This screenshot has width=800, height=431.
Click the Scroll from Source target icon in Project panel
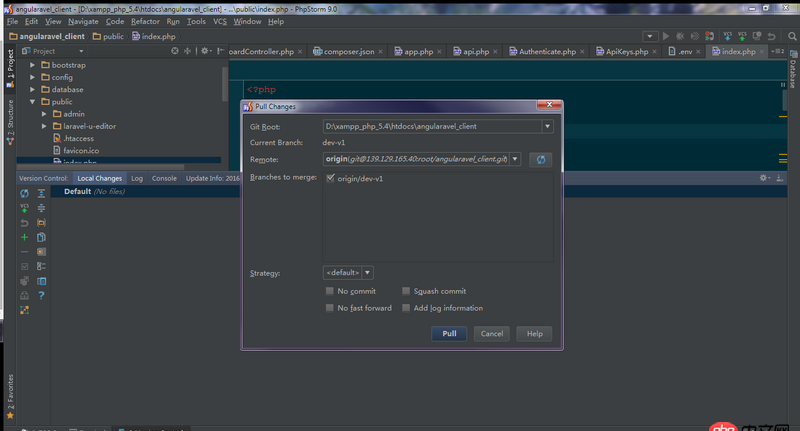click(x=175, y=51)
